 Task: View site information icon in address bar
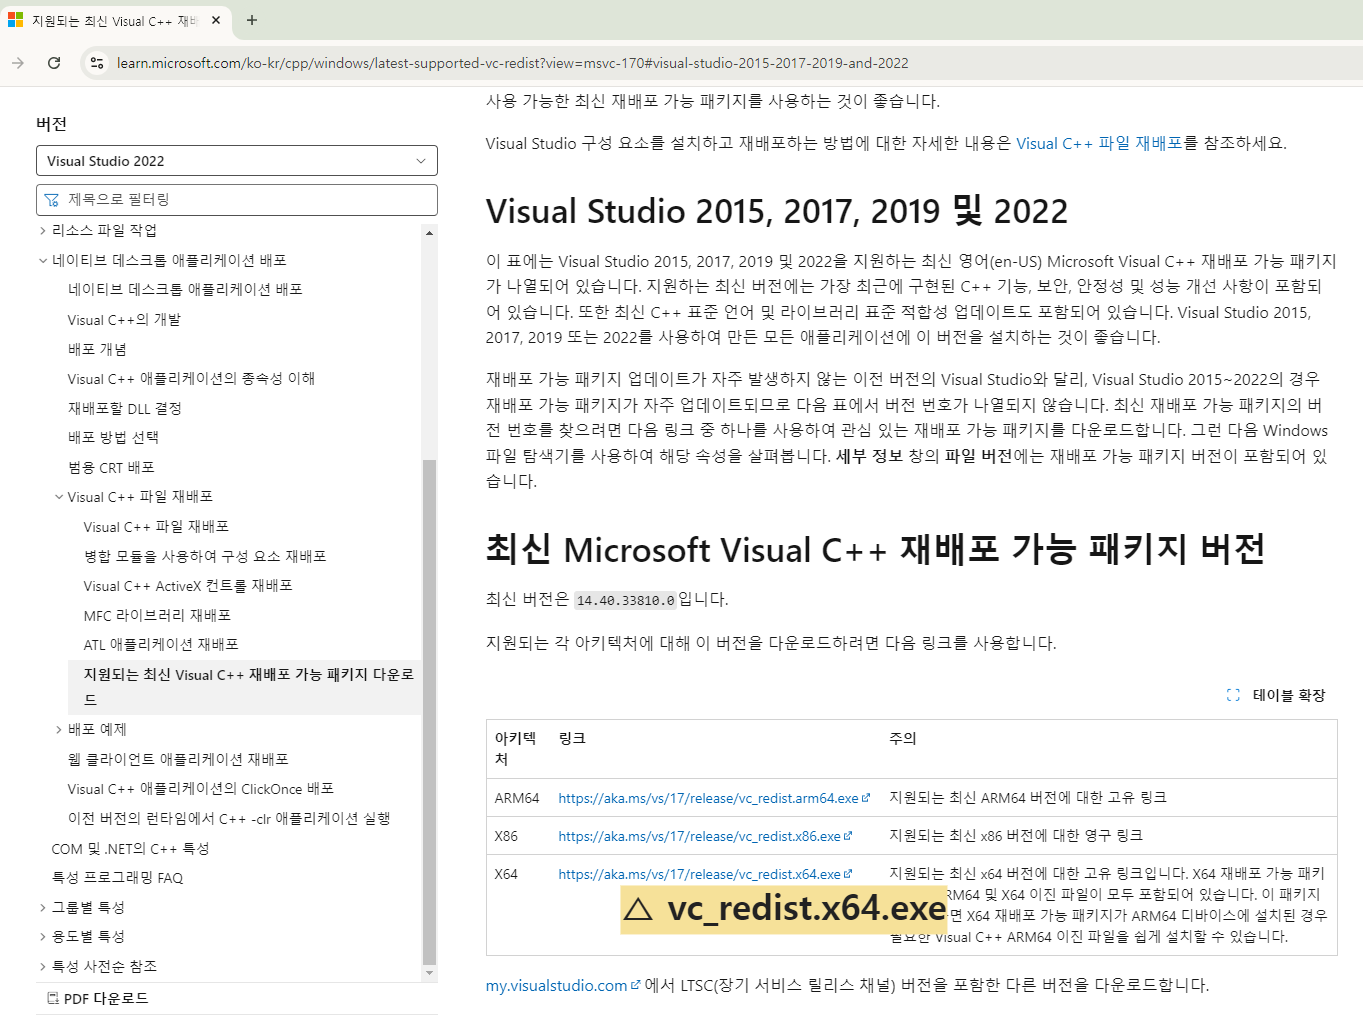pos(96,63)
